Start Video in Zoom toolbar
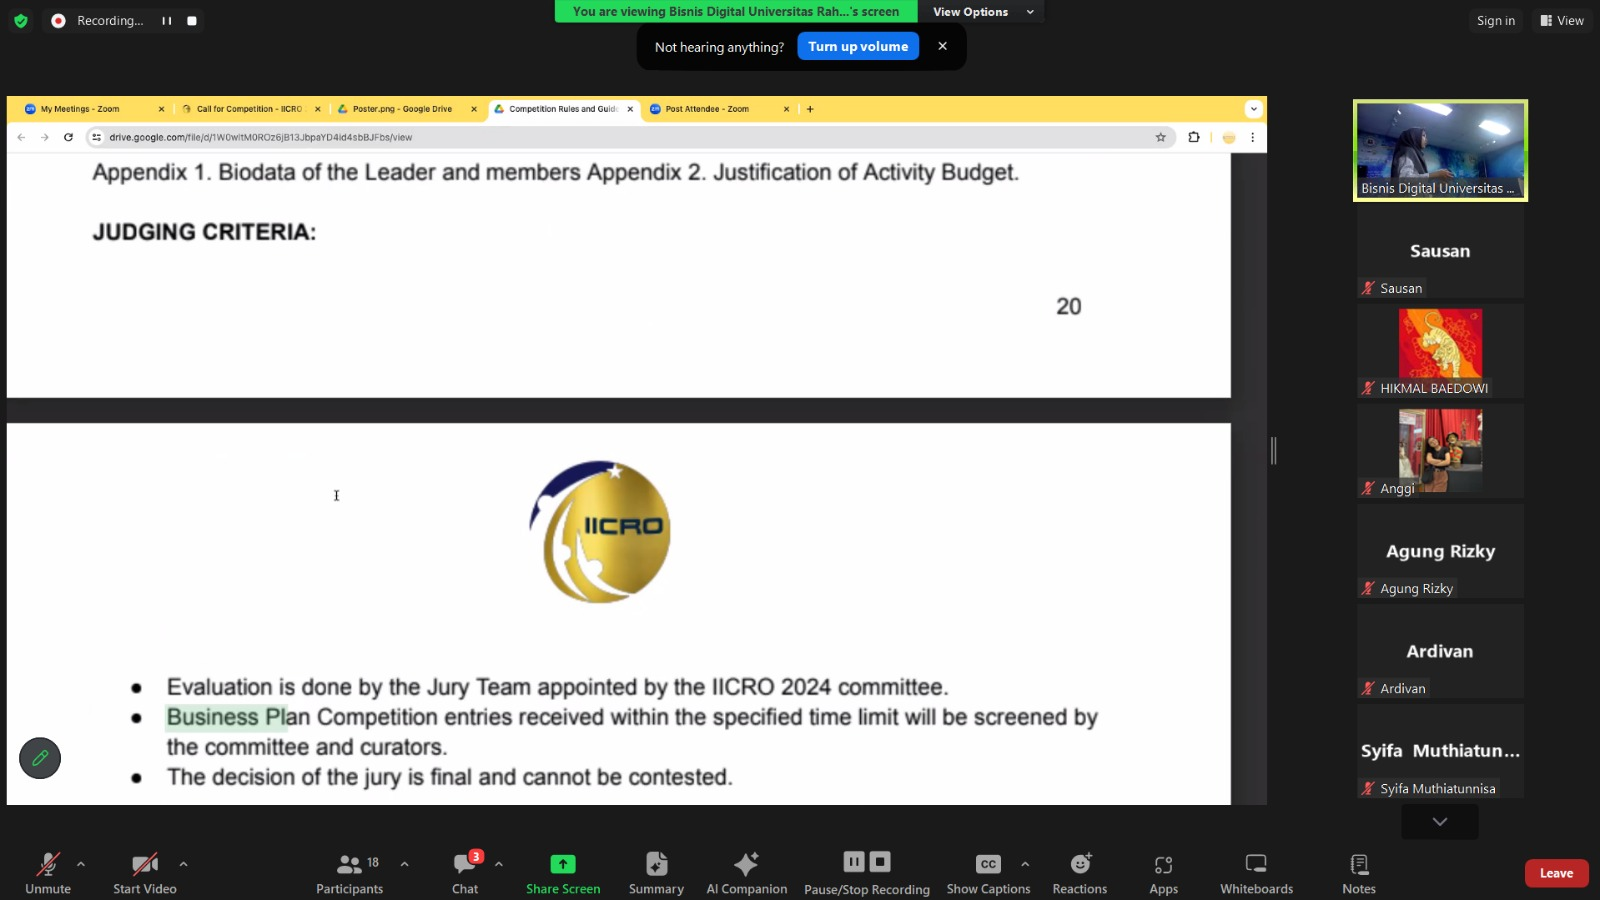1600x900 pixels. click(145, 872)
